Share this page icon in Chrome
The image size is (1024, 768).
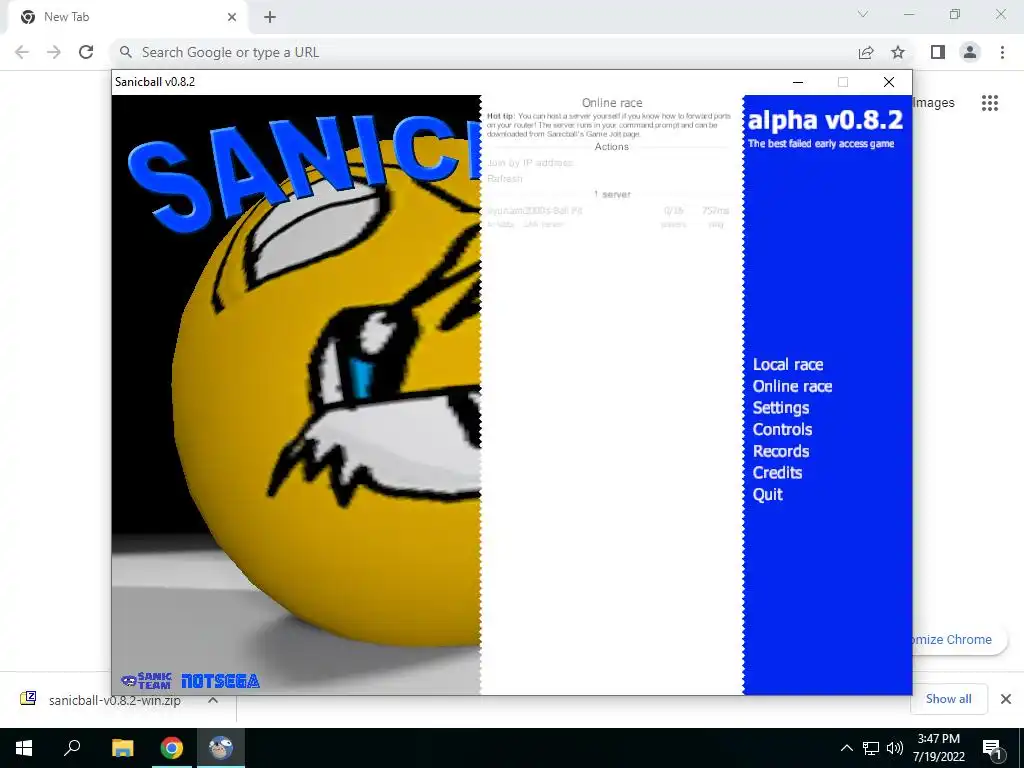click(866, 52)
